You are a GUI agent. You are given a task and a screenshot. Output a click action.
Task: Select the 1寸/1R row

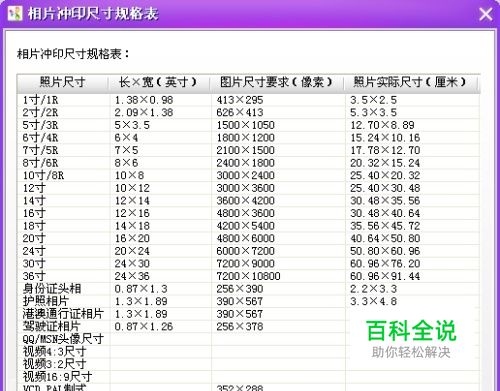(248, 100)
